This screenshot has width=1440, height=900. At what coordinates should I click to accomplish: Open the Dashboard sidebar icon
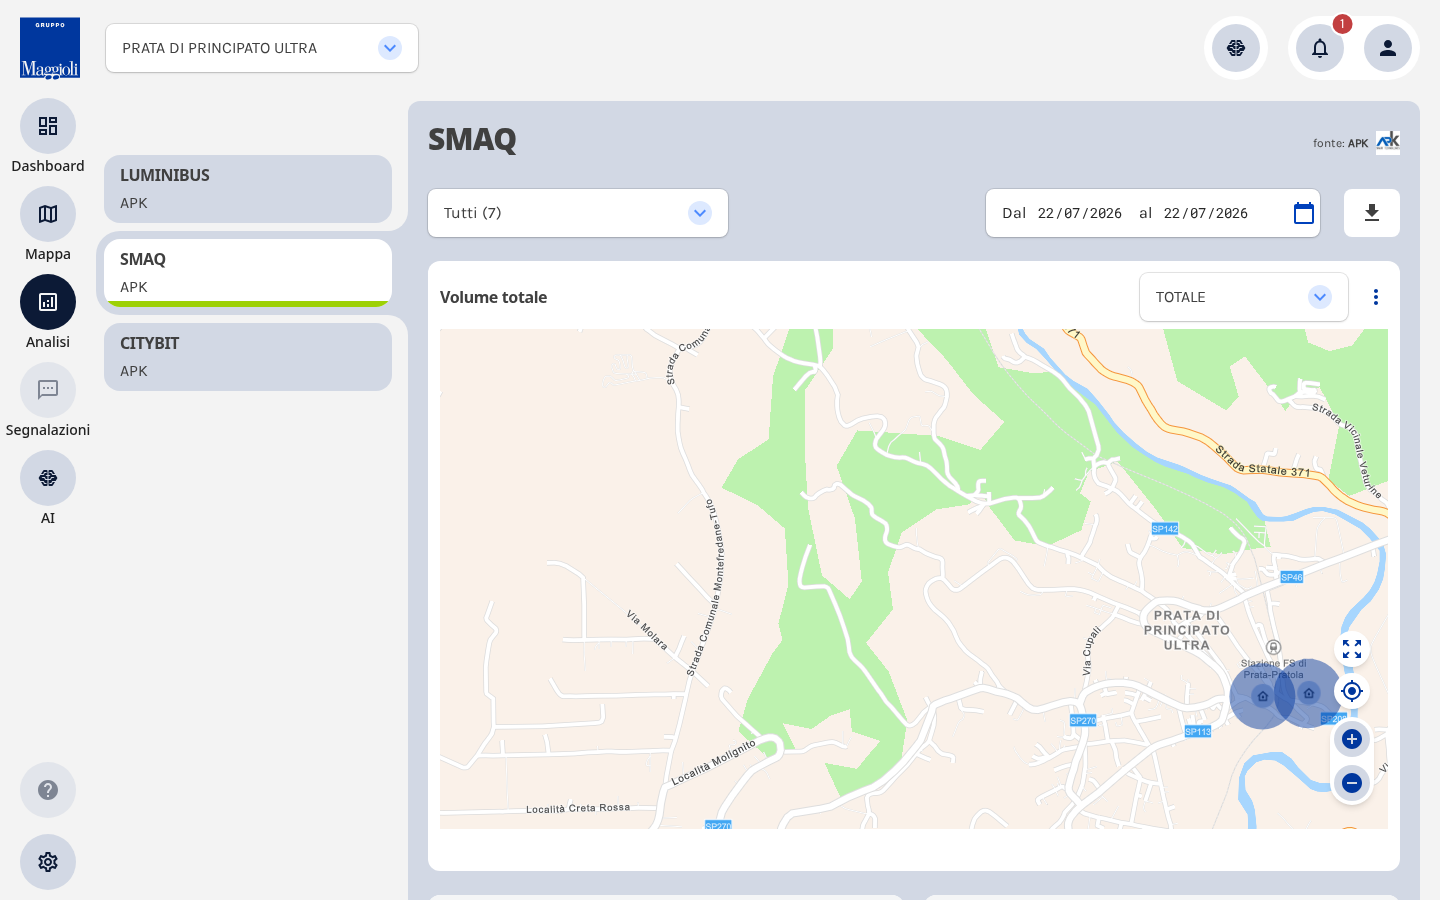pyautogui.click(x=48, y=126)
